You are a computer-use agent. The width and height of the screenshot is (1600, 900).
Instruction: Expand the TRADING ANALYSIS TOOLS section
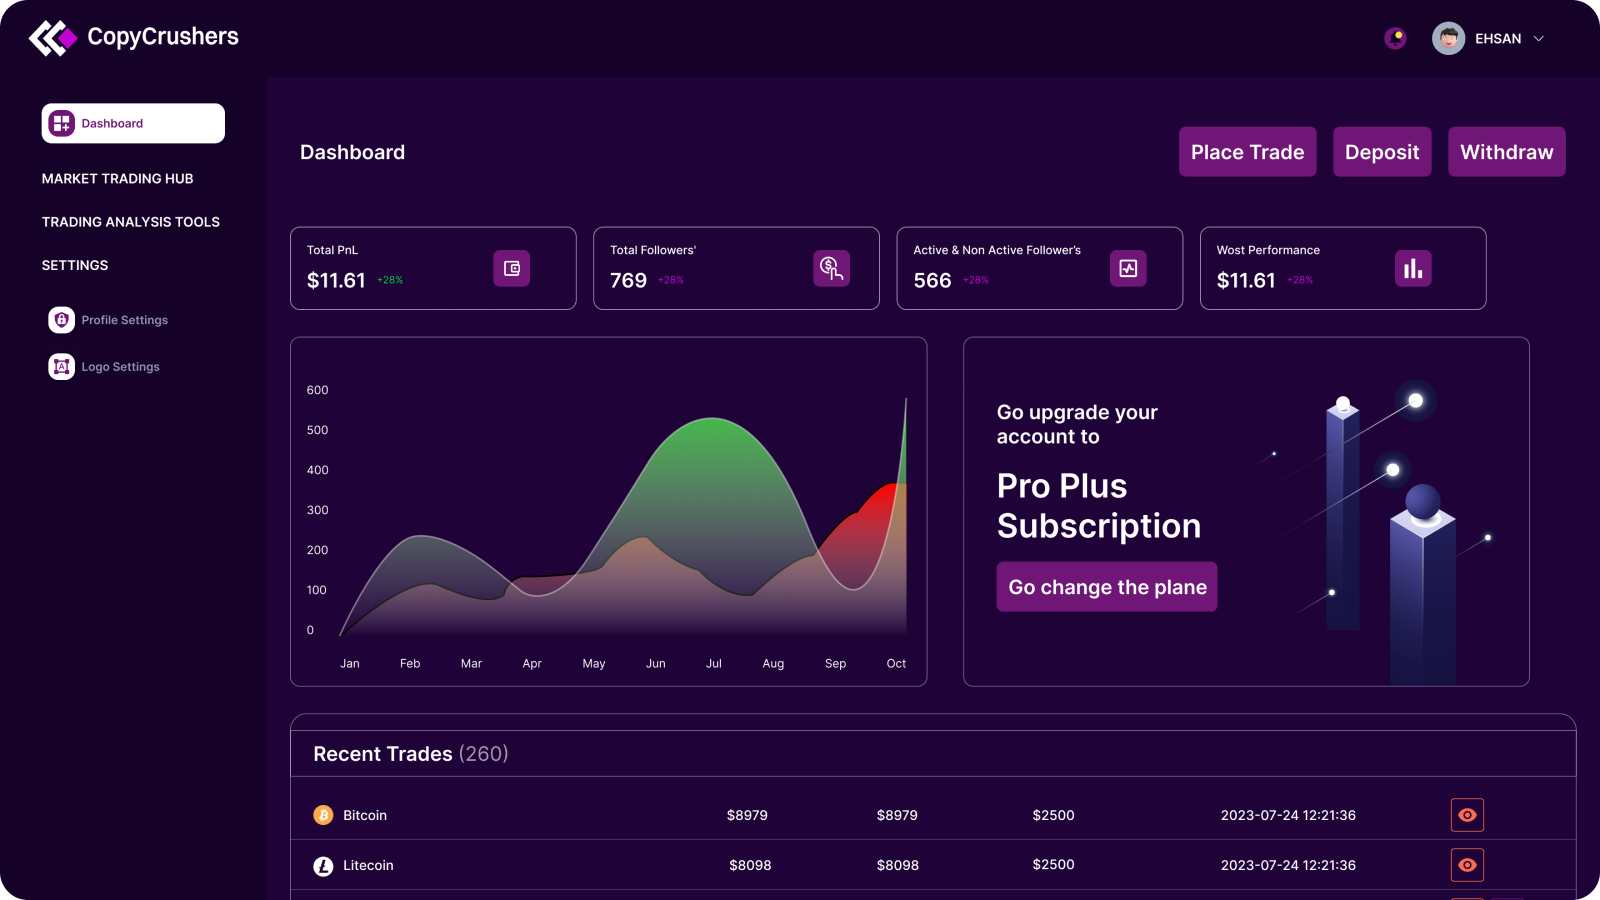pos(131,222)
